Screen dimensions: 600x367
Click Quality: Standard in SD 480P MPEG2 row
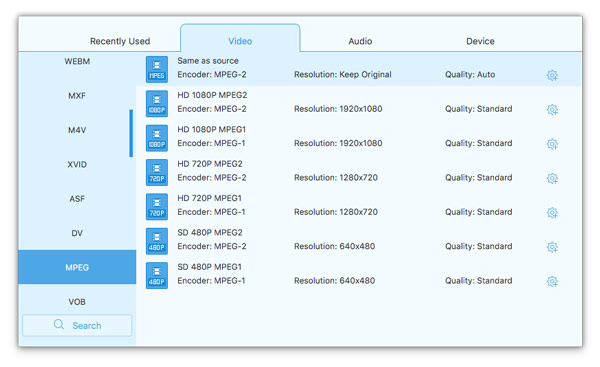[478, 246]
